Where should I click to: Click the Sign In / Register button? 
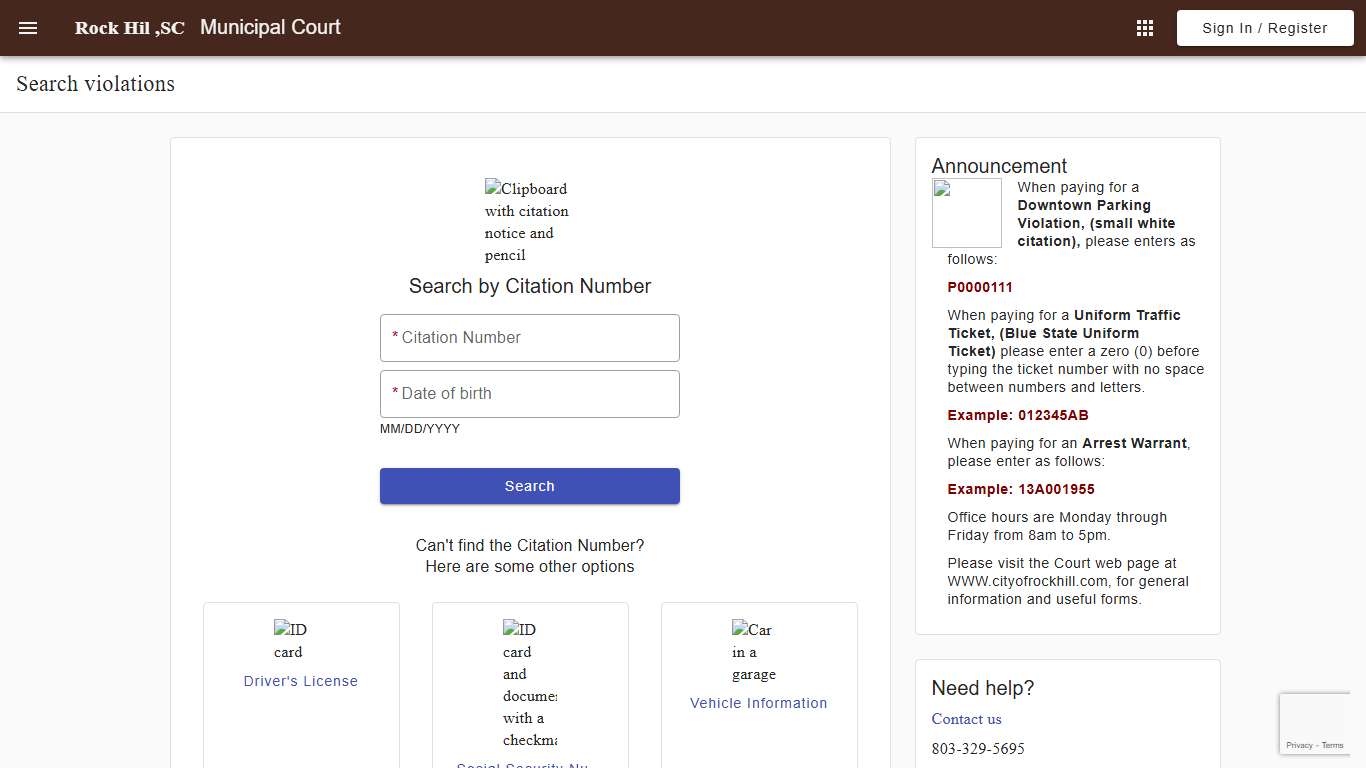(1264, 28)
